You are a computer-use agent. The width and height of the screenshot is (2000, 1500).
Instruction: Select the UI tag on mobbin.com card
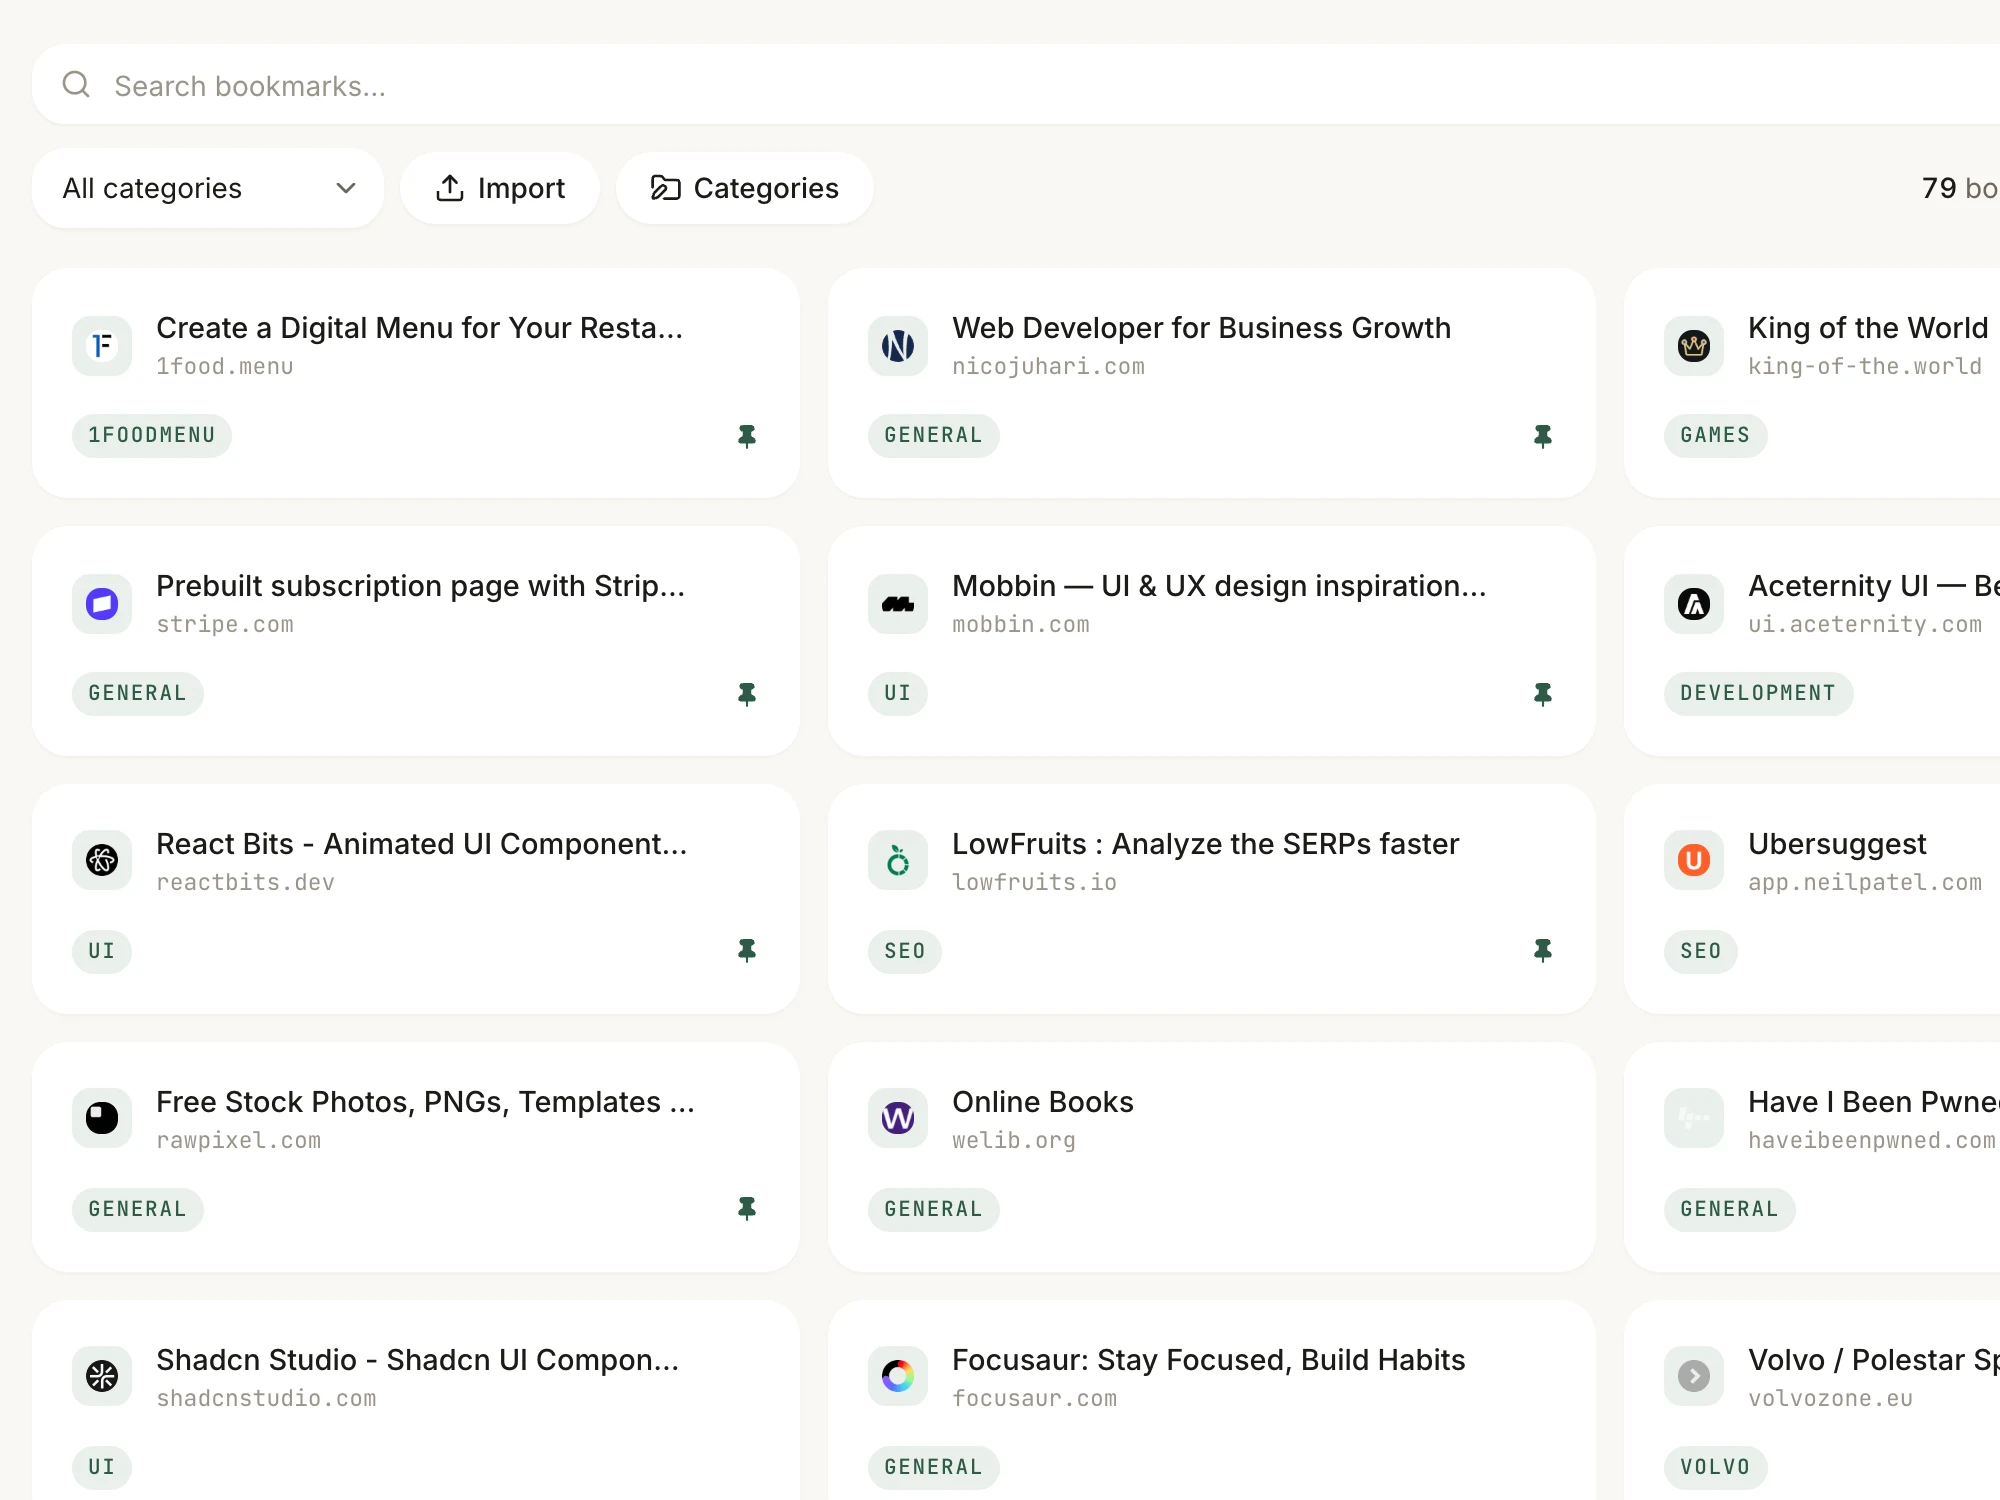coord(898,693)
